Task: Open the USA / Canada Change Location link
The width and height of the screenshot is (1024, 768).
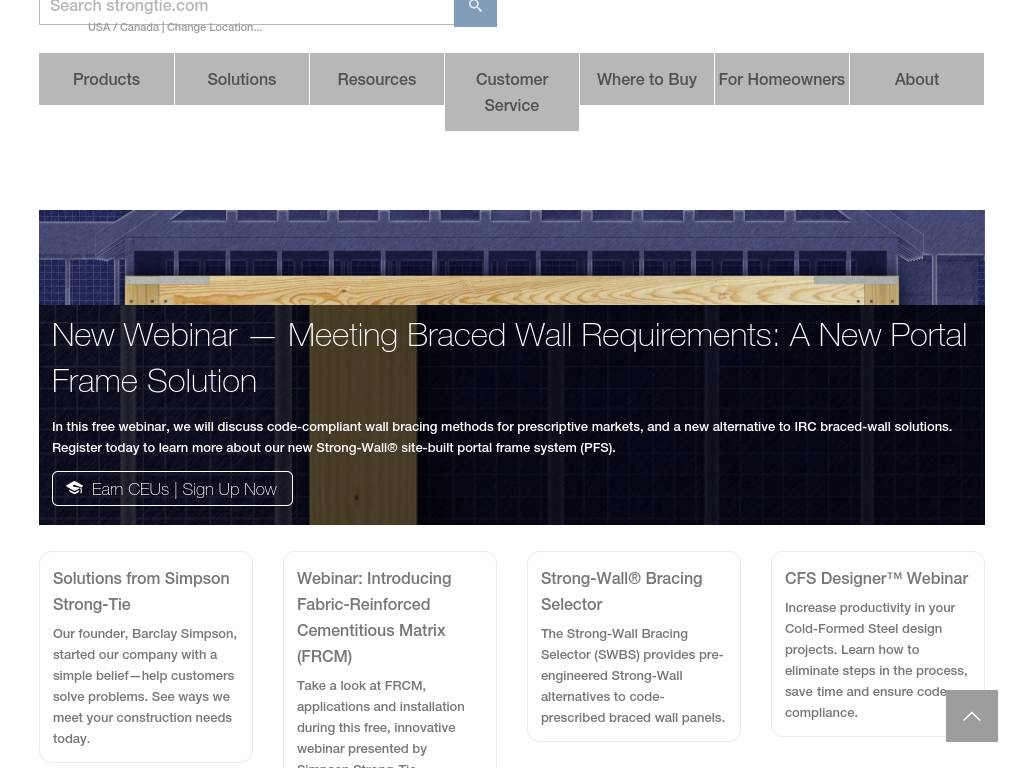Action: (175, 27)
